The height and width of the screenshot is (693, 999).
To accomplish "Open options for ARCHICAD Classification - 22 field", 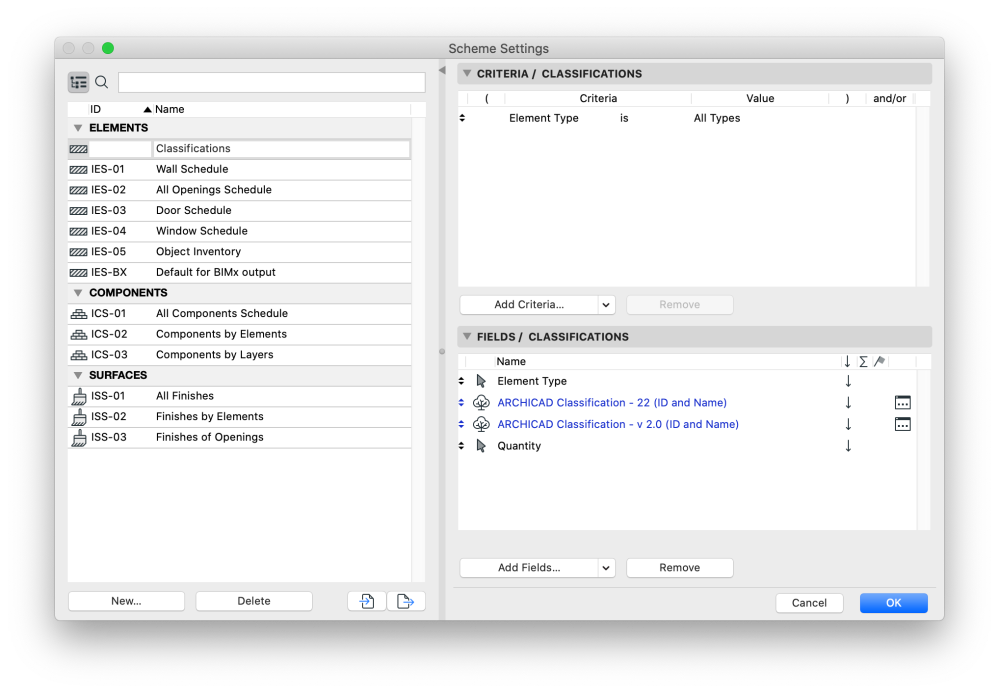I will coord(902,403).
